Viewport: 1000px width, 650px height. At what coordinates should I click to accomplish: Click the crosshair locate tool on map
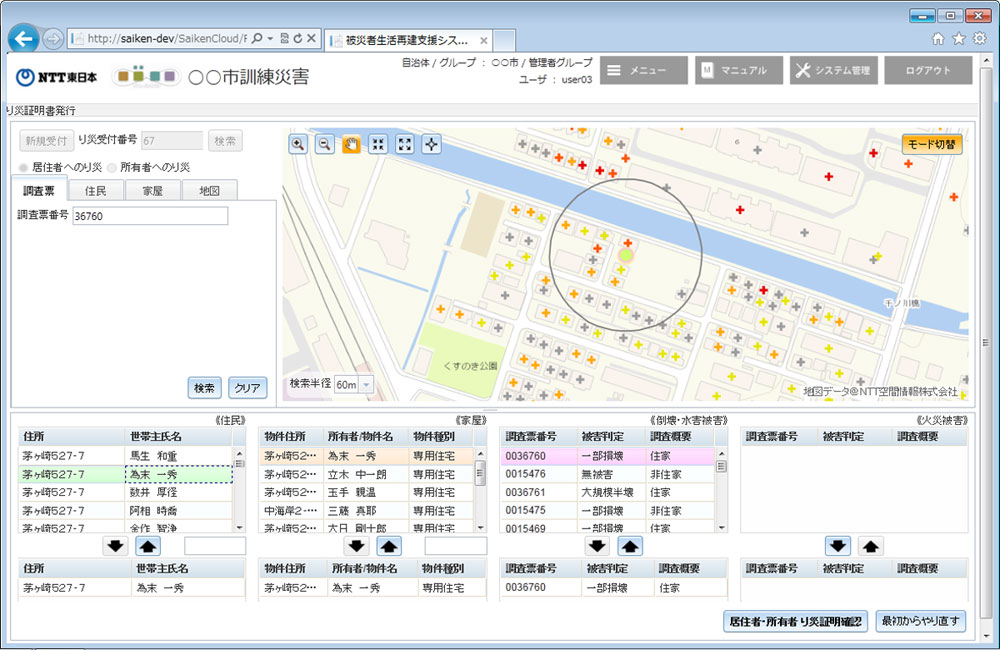point(431,144)
